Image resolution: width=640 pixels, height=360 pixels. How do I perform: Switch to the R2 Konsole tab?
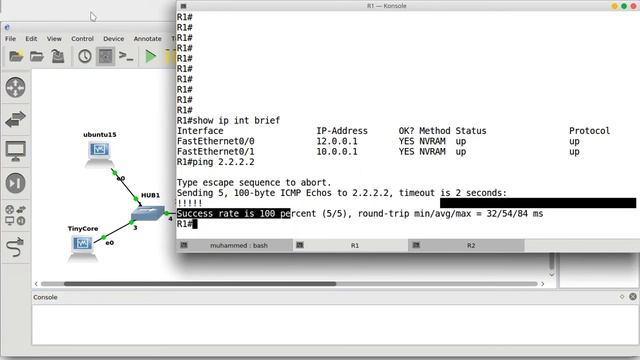coord(467,245)
